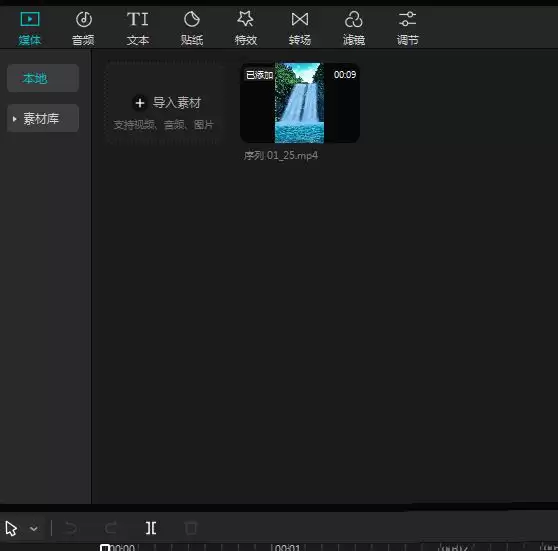Click the redo arrow button
The image size is (558, 551).
pos(111,528)
